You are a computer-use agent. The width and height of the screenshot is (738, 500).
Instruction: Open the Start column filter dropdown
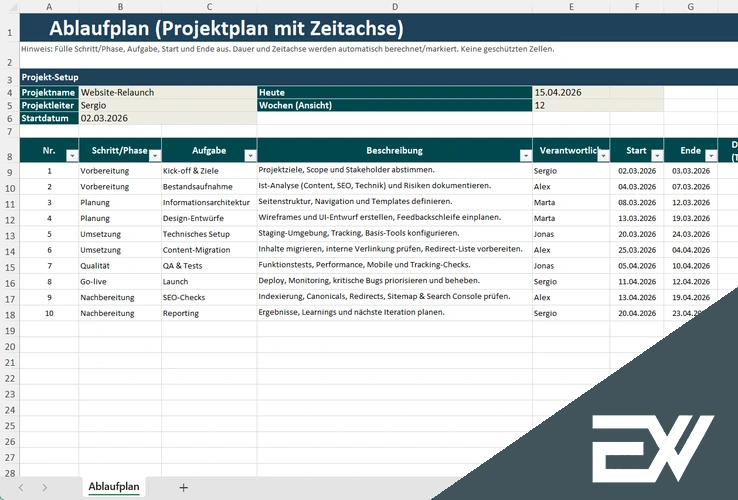click(x=657, y=156)
